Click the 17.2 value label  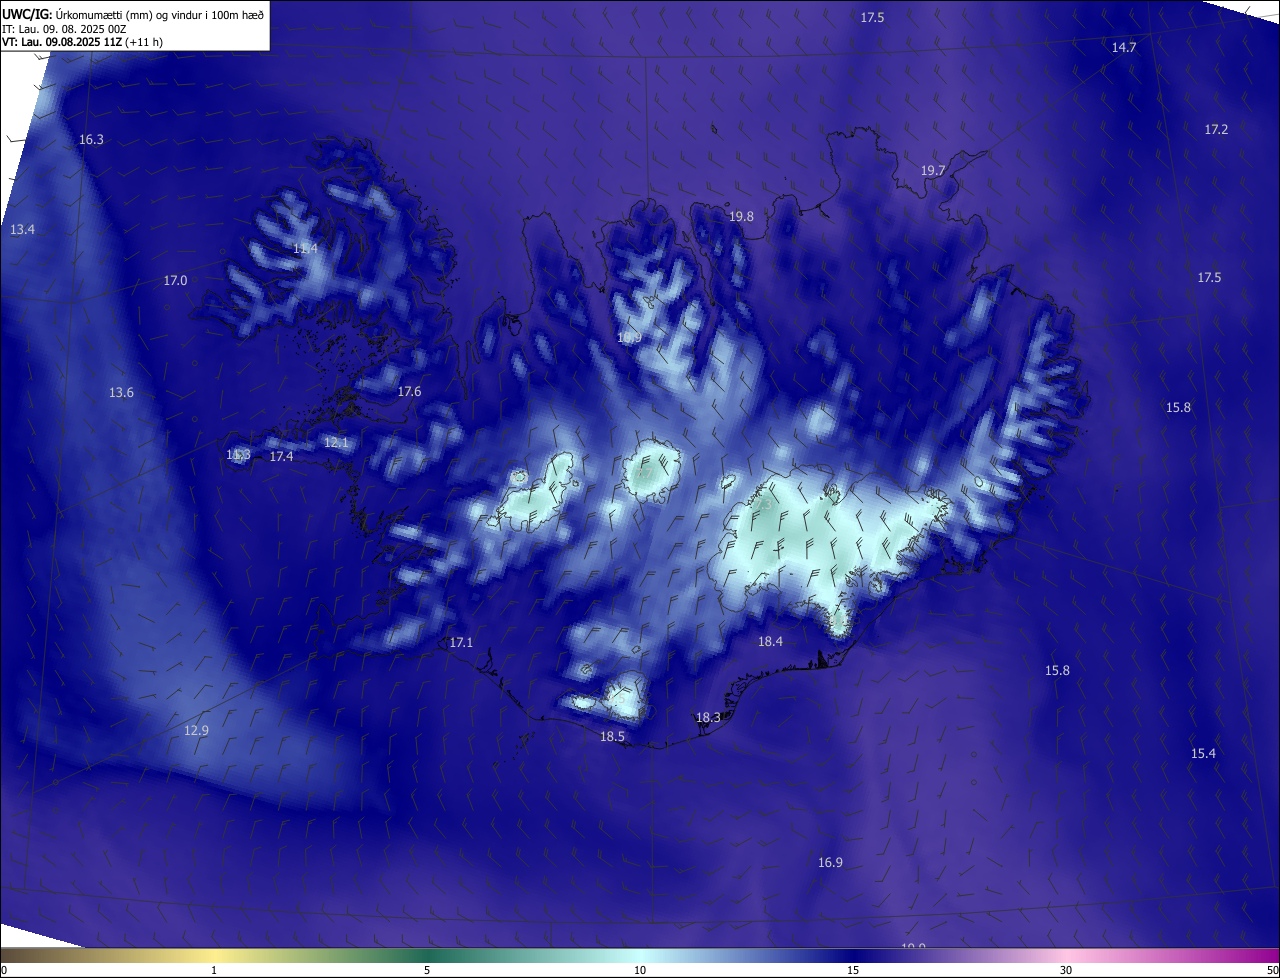tap(1216, 130)
